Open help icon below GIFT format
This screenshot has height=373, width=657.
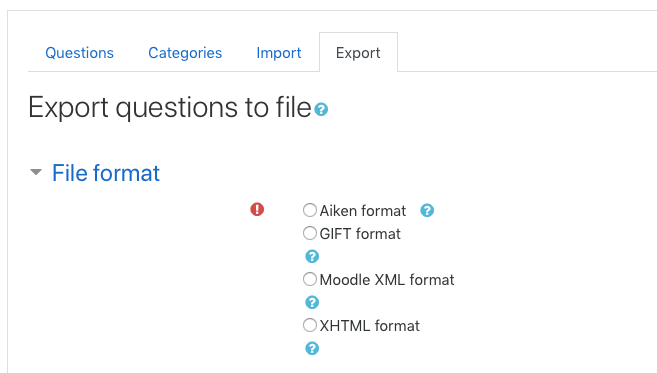312,256
